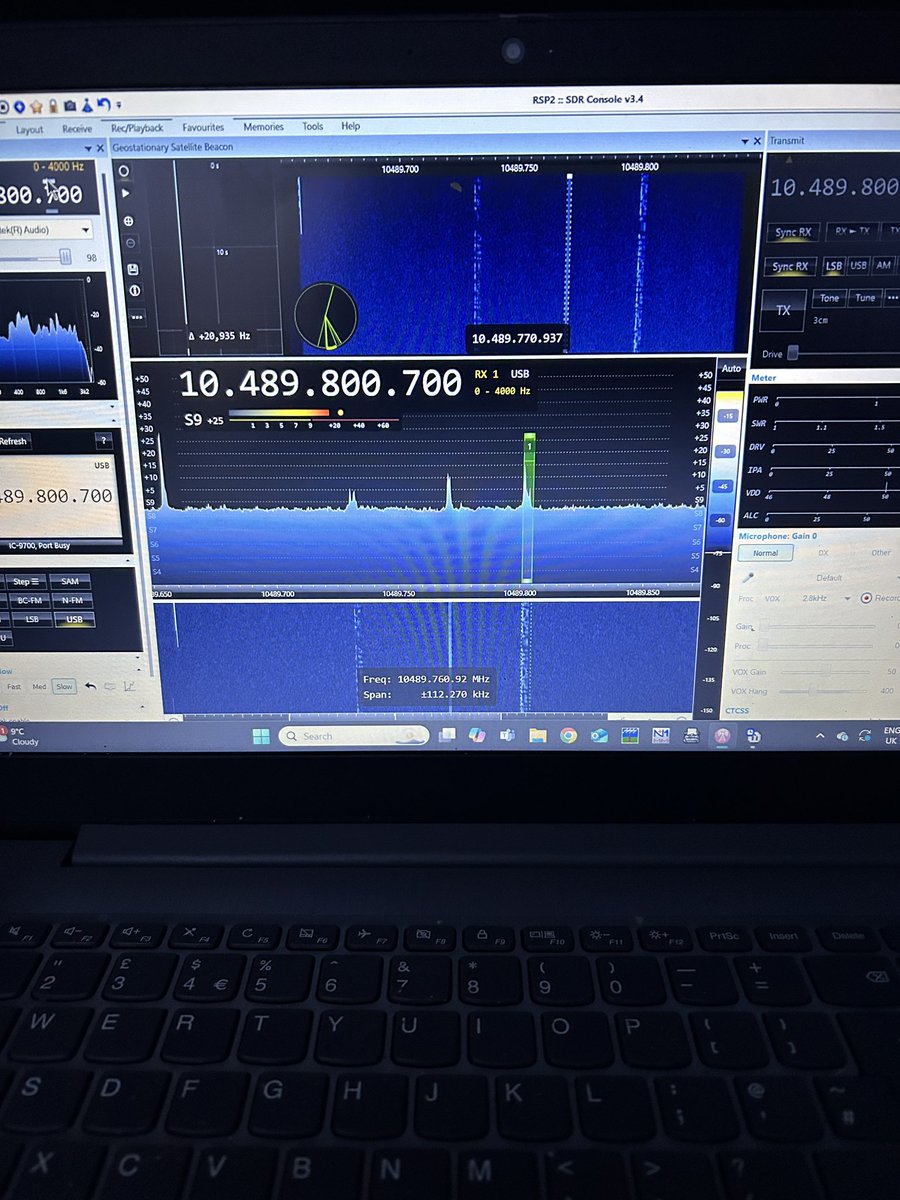The image size is (900, 1200).
Task: Click the chart icon beside AGC speeds
Action: [x=130, y=686]
